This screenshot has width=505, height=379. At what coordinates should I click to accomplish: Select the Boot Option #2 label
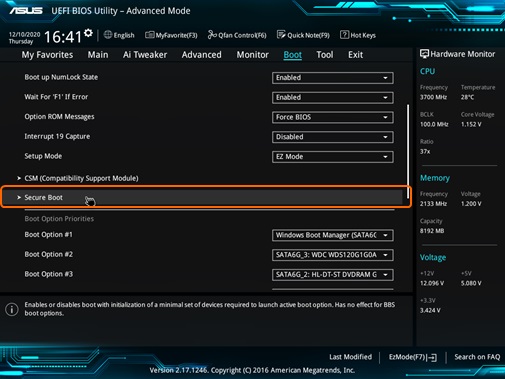[x=48, y=254]
